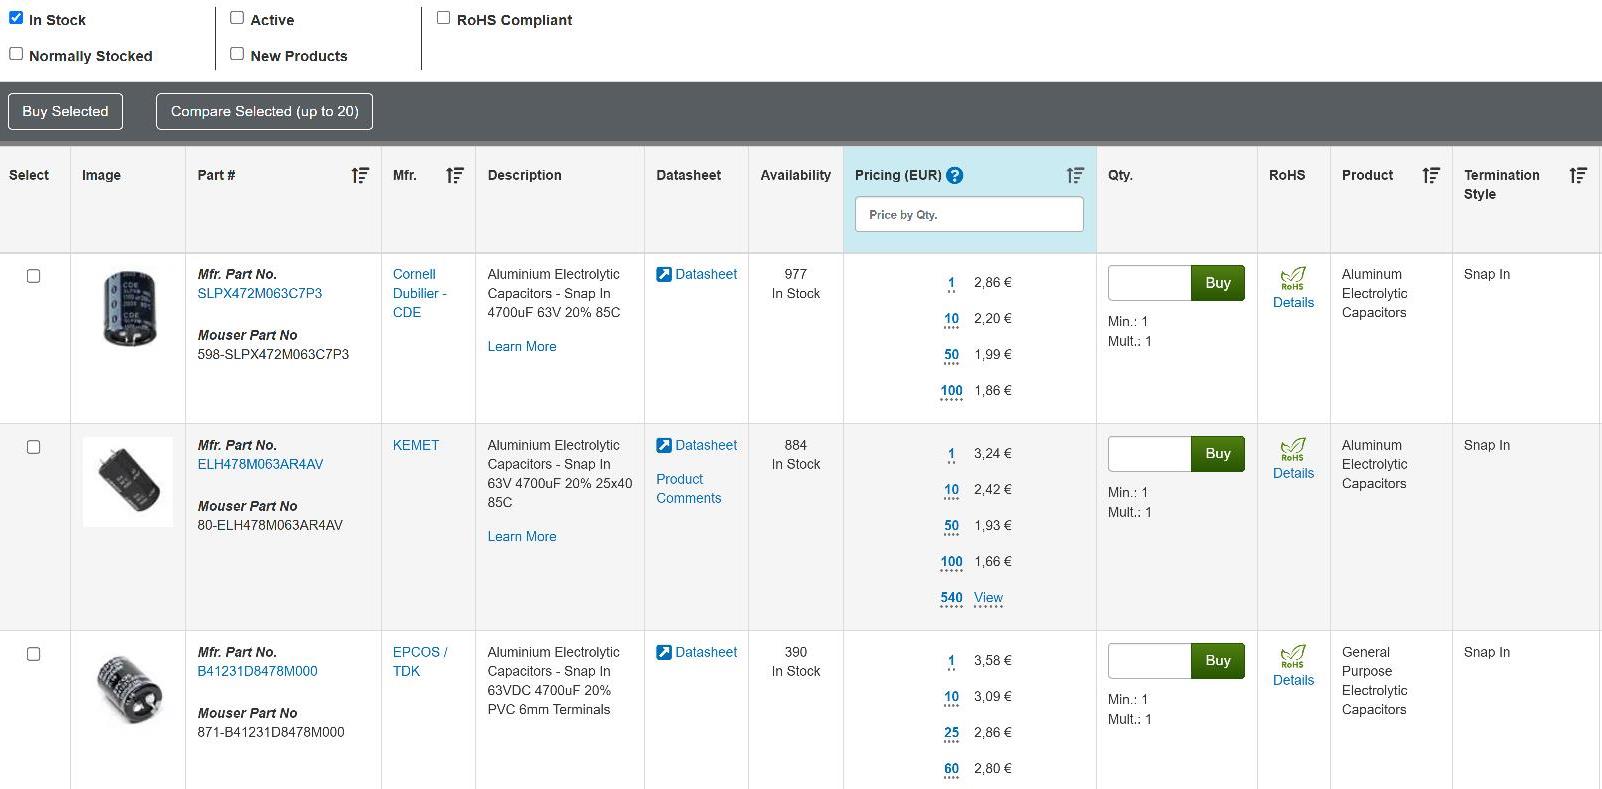Focus quantity field for EPCOS part
This screenshot has width=1602, height=789.
coord(1149,661)
